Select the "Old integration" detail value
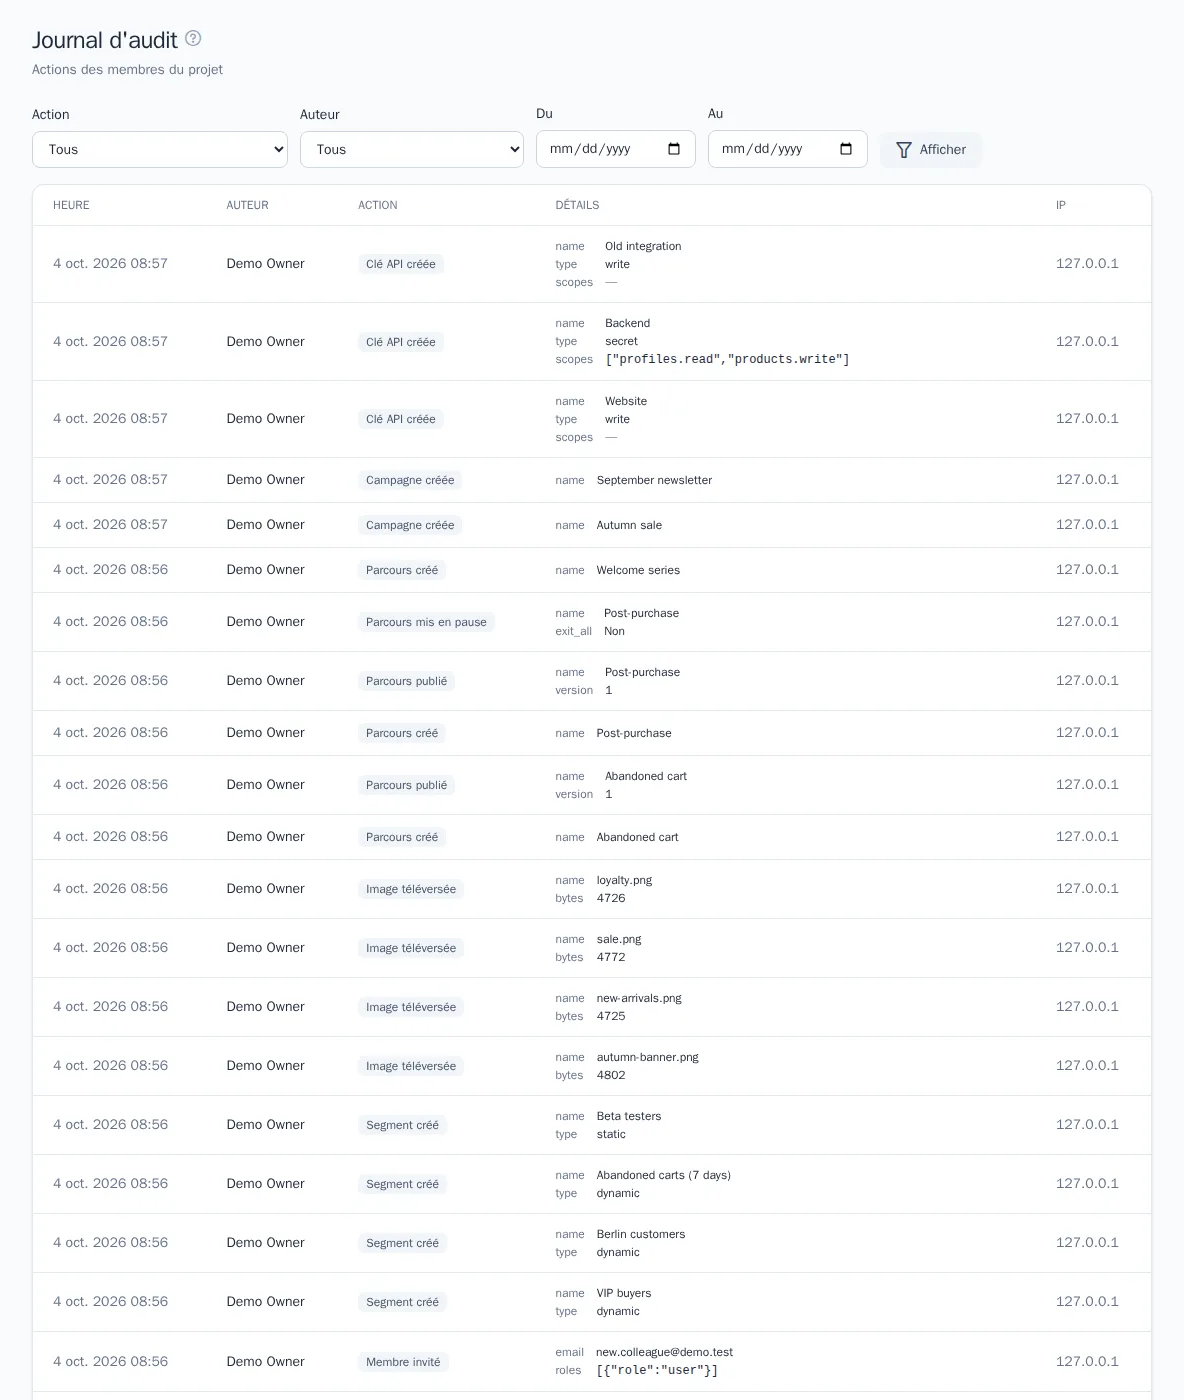Screen dimensions: 1184x1400 click(x=643, y=246)
